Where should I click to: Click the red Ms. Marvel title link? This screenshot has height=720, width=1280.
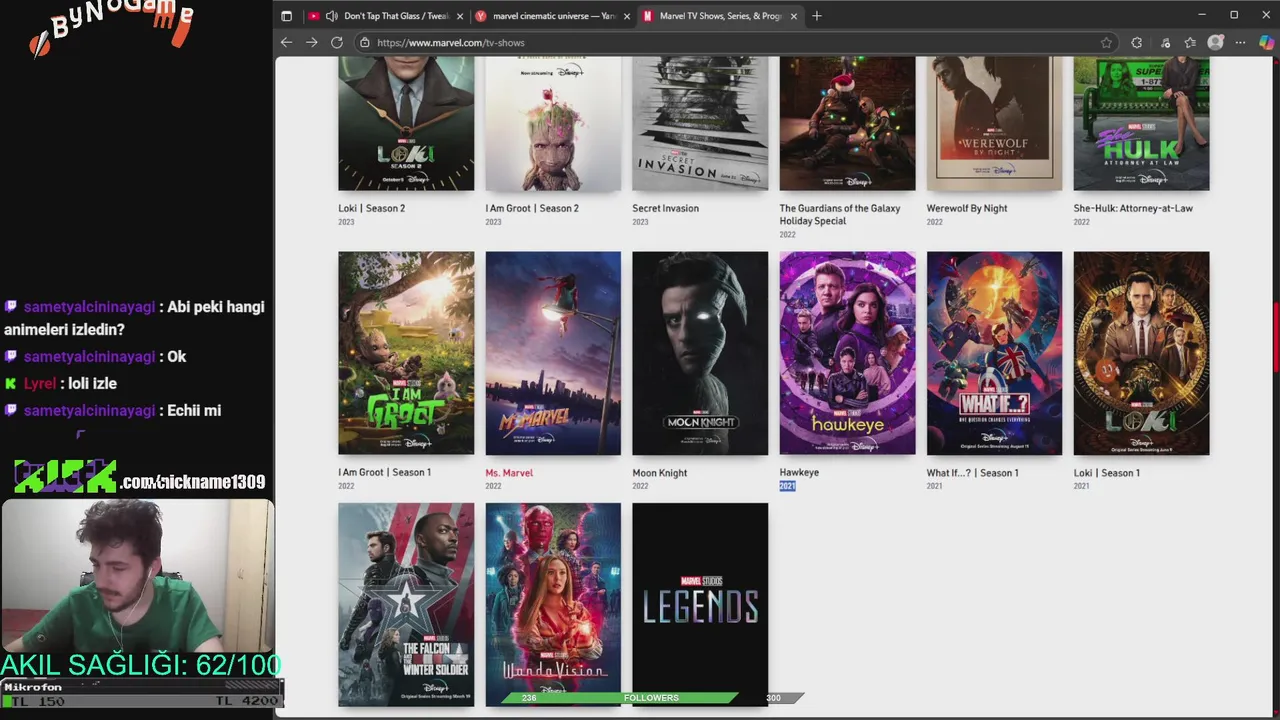click(509, 472)
